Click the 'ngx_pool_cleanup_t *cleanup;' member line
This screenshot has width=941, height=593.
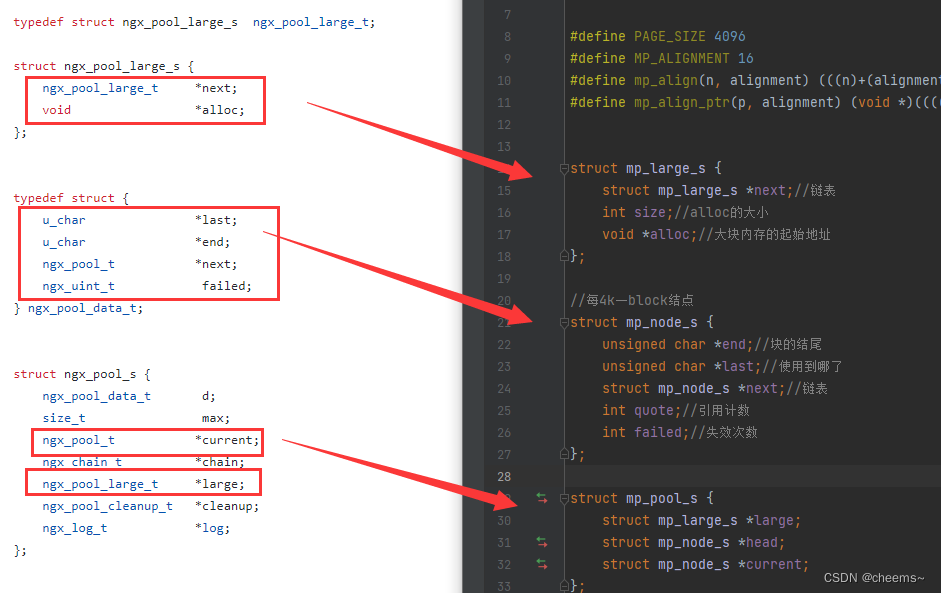[151, 507]
